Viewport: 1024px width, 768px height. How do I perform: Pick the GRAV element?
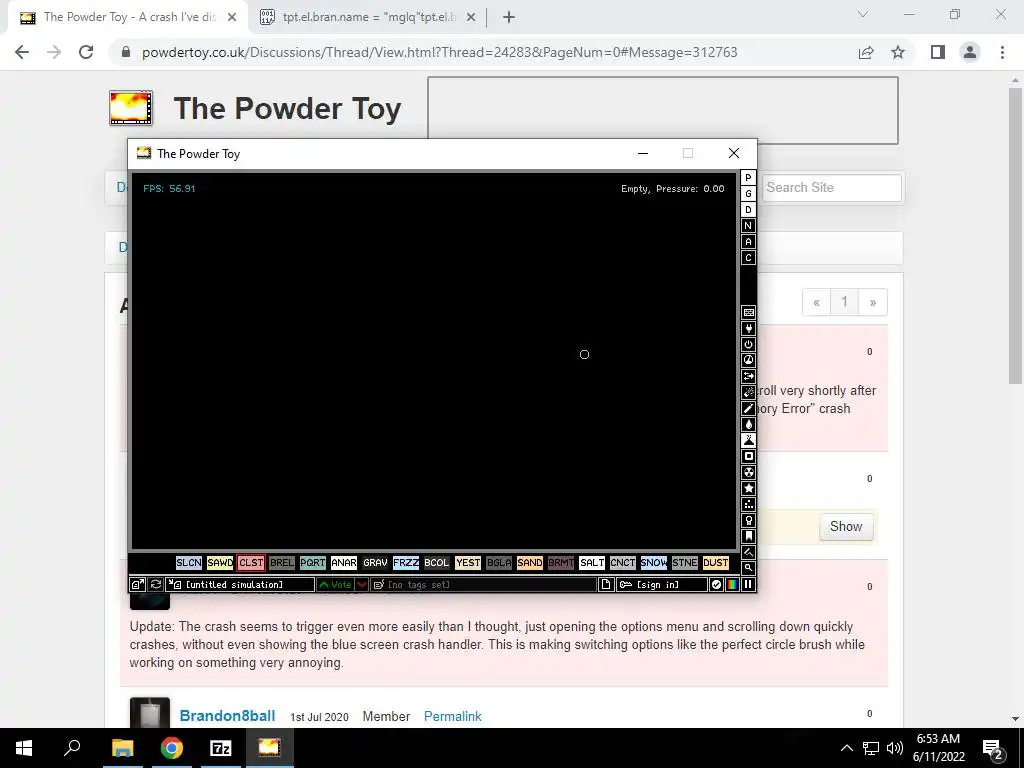click(x=375, y=562)
